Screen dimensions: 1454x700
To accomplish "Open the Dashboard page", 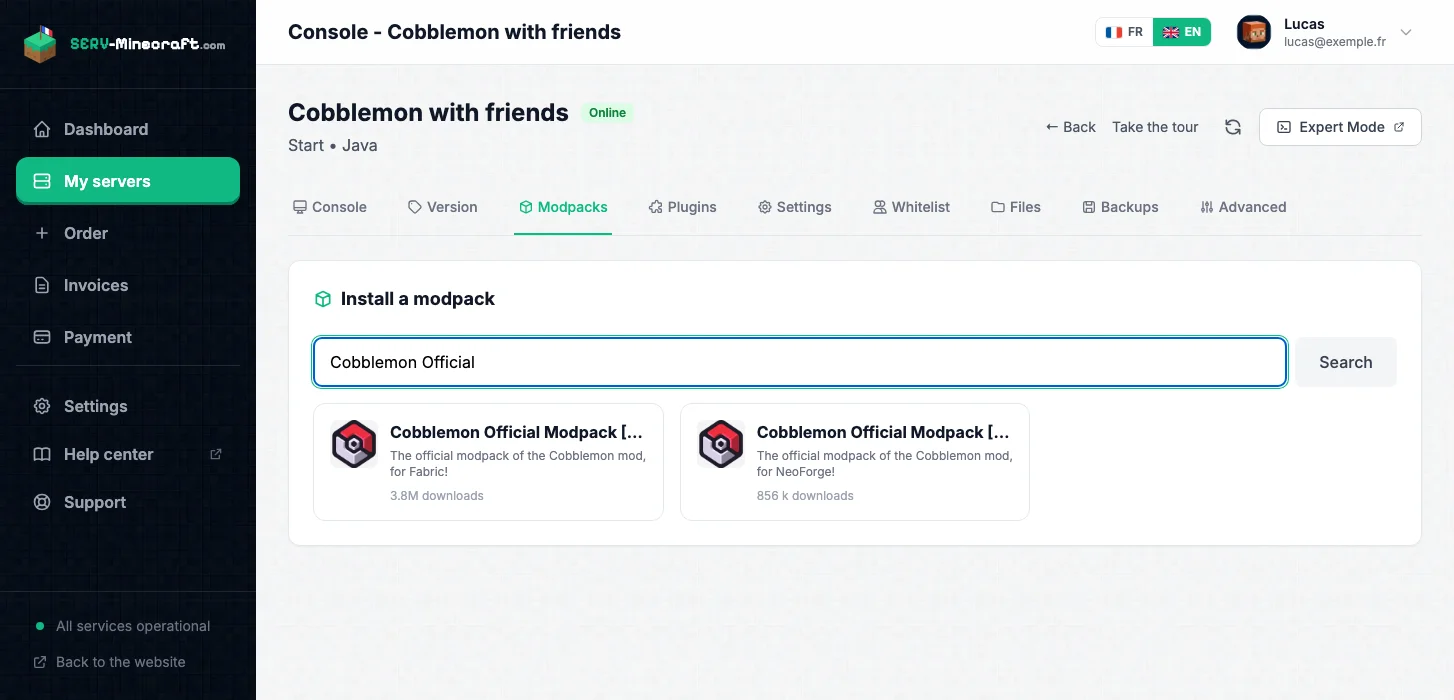I will (128, 129).
